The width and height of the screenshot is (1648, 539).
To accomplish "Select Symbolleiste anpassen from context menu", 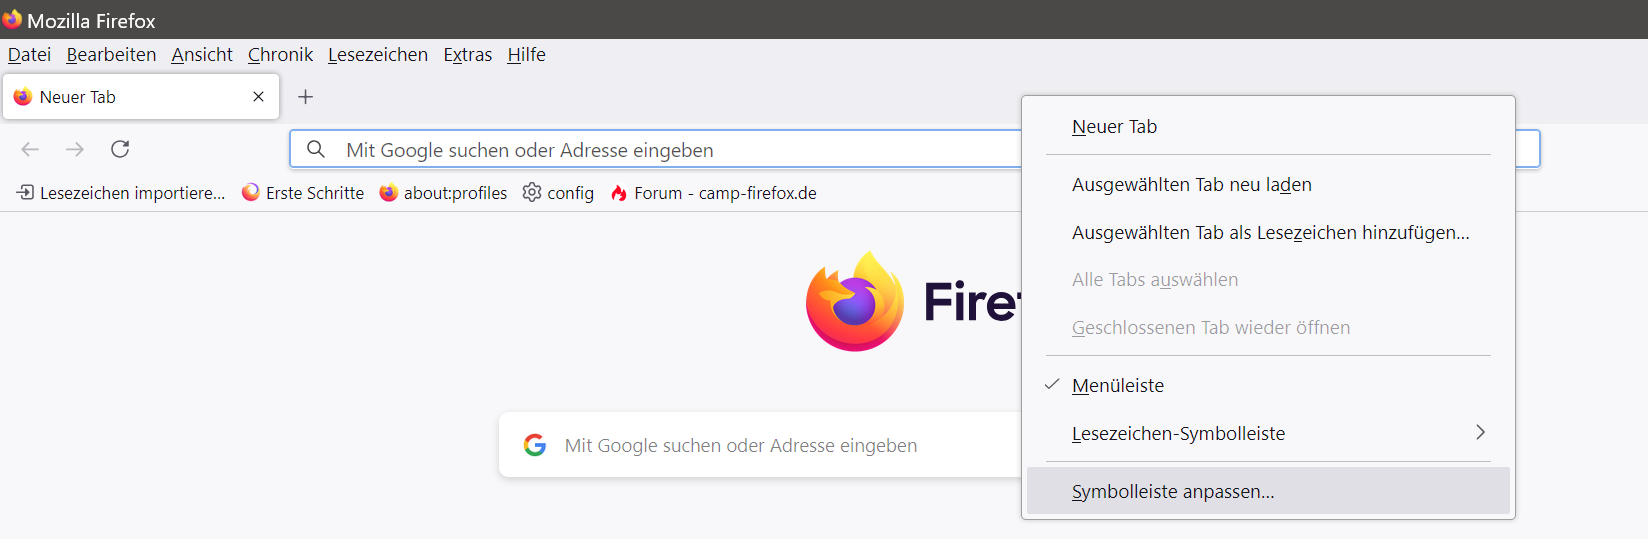I will pyautogui.click(x=1173, y=491).
